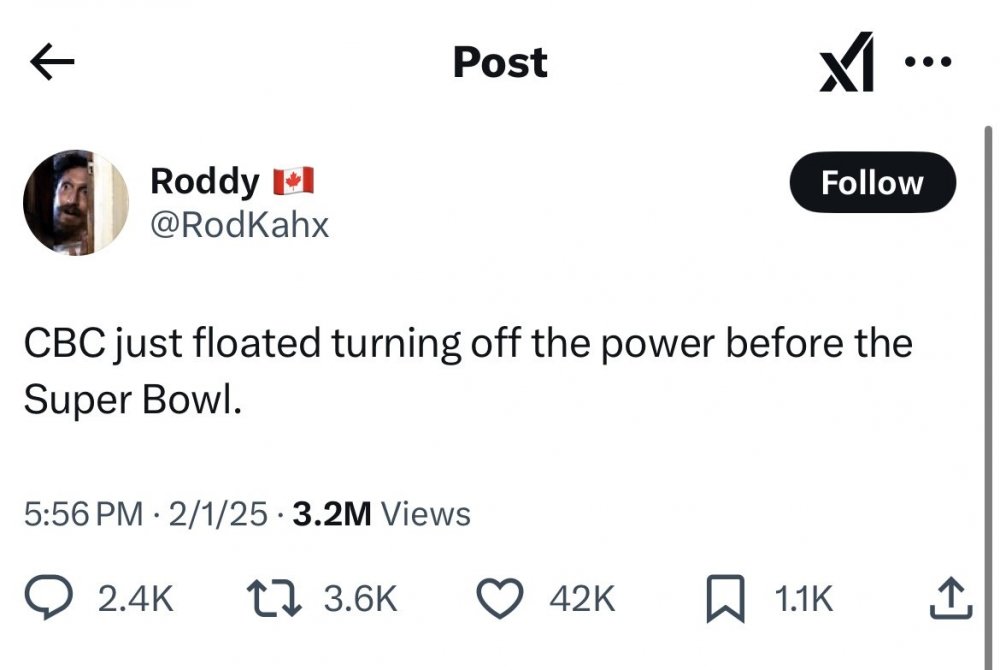
Task: Tap the share upload icon
Action: (x=950, y=598)
